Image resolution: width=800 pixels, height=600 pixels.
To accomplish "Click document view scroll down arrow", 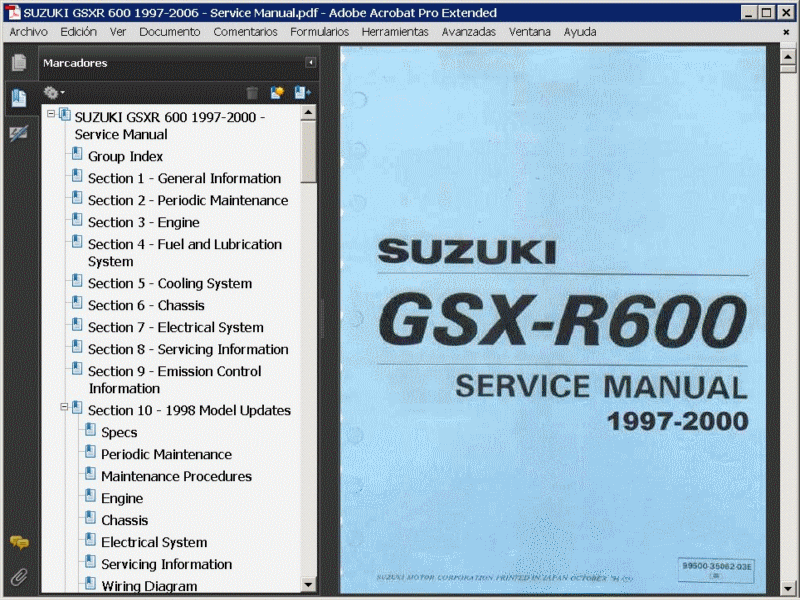I will (x=788, y=587).
